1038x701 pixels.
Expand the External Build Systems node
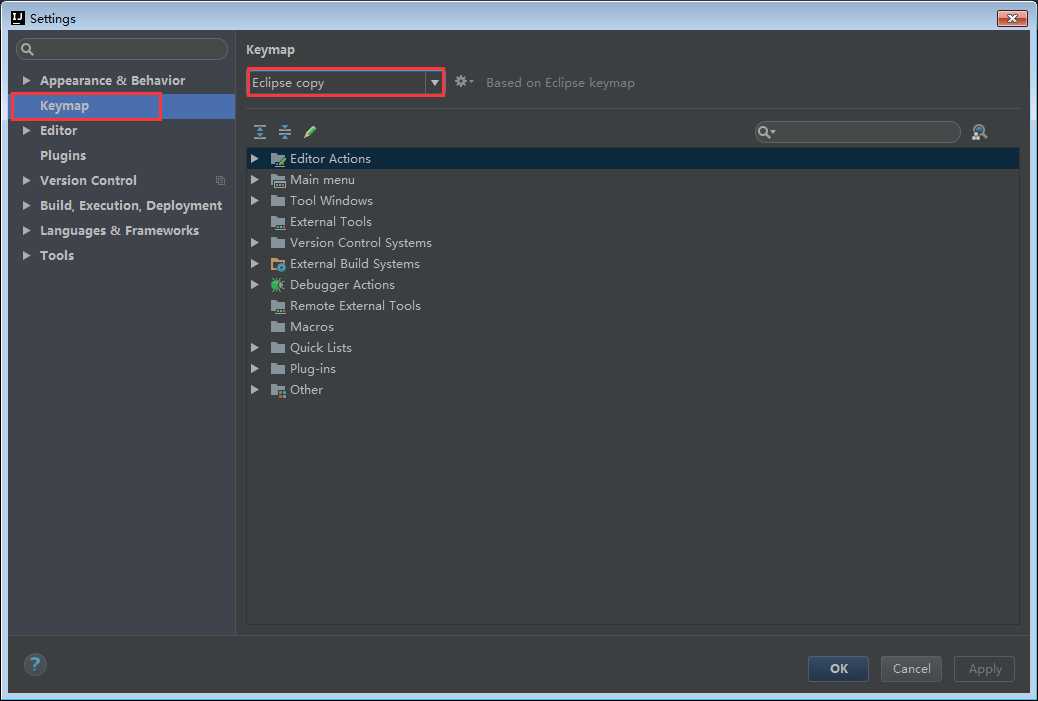255,263
